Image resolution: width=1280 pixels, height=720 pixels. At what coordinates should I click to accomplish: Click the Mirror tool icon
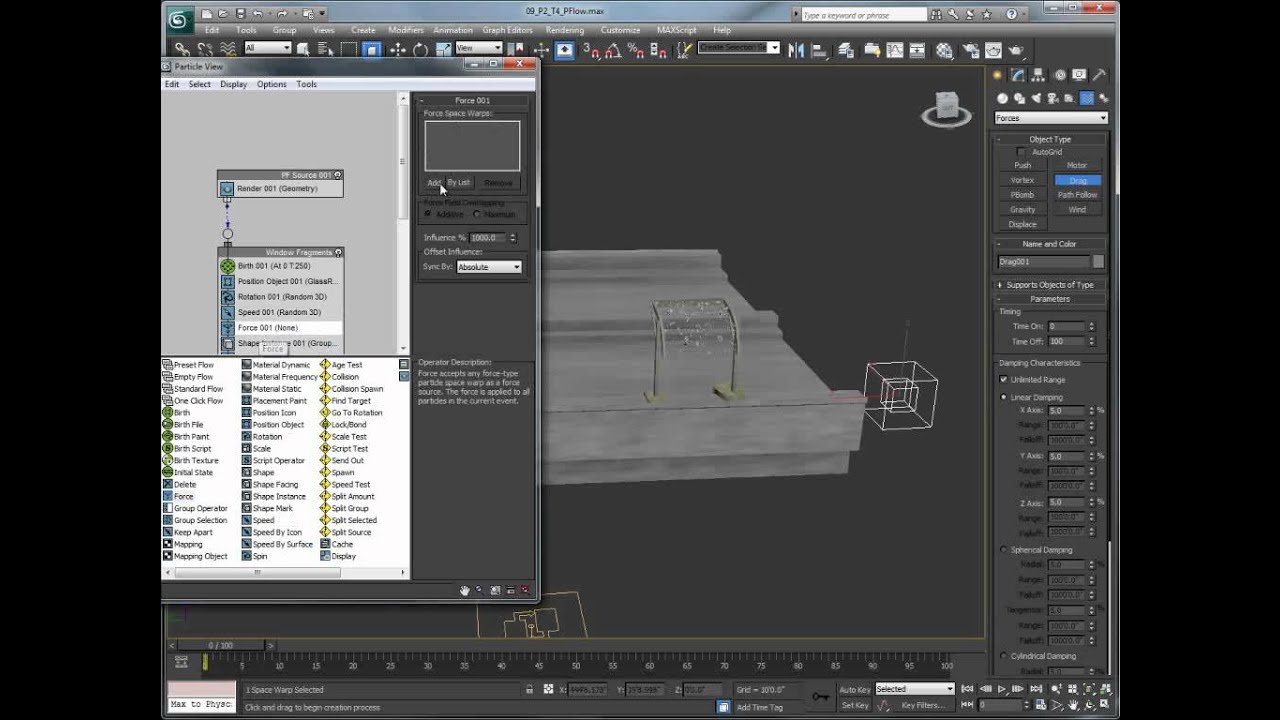797,49
